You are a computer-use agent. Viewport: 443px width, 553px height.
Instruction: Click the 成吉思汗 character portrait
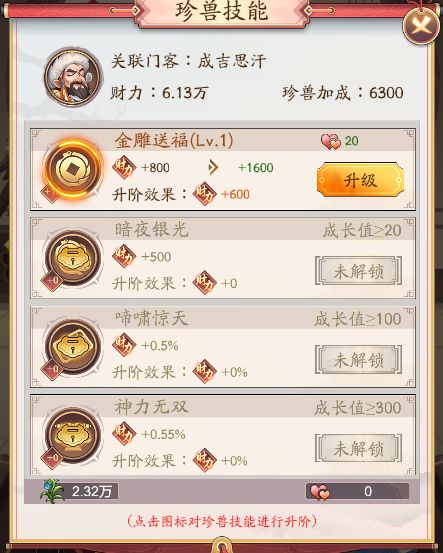pyautogui.click(x=73, y=77)
